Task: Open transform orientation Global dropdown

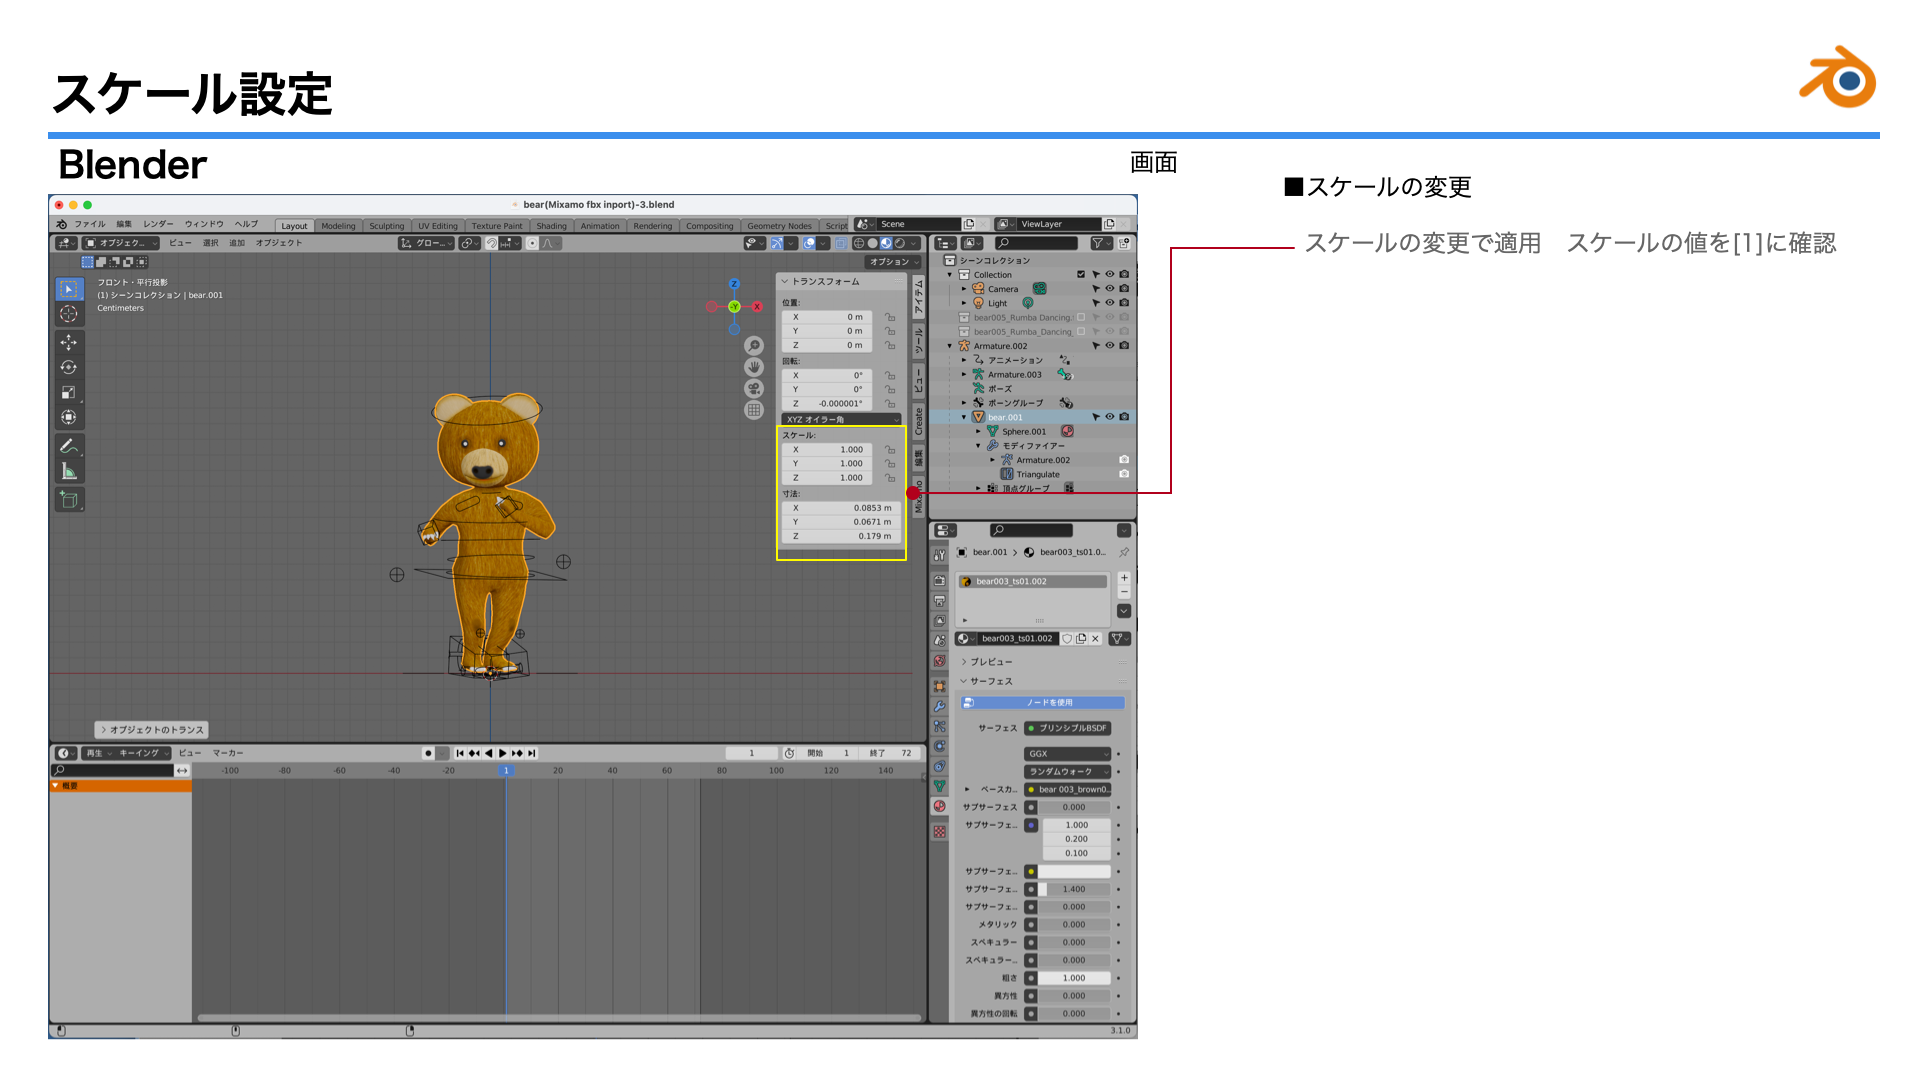Action: tap(427, 243)
